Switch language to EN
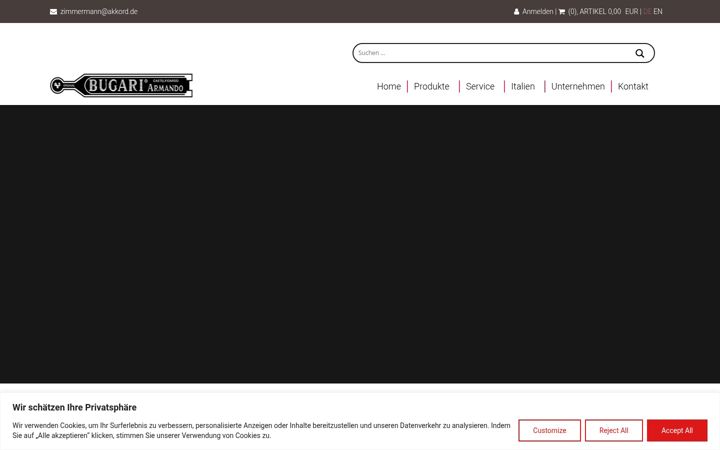The image size is (720, 450). point(658,11)
